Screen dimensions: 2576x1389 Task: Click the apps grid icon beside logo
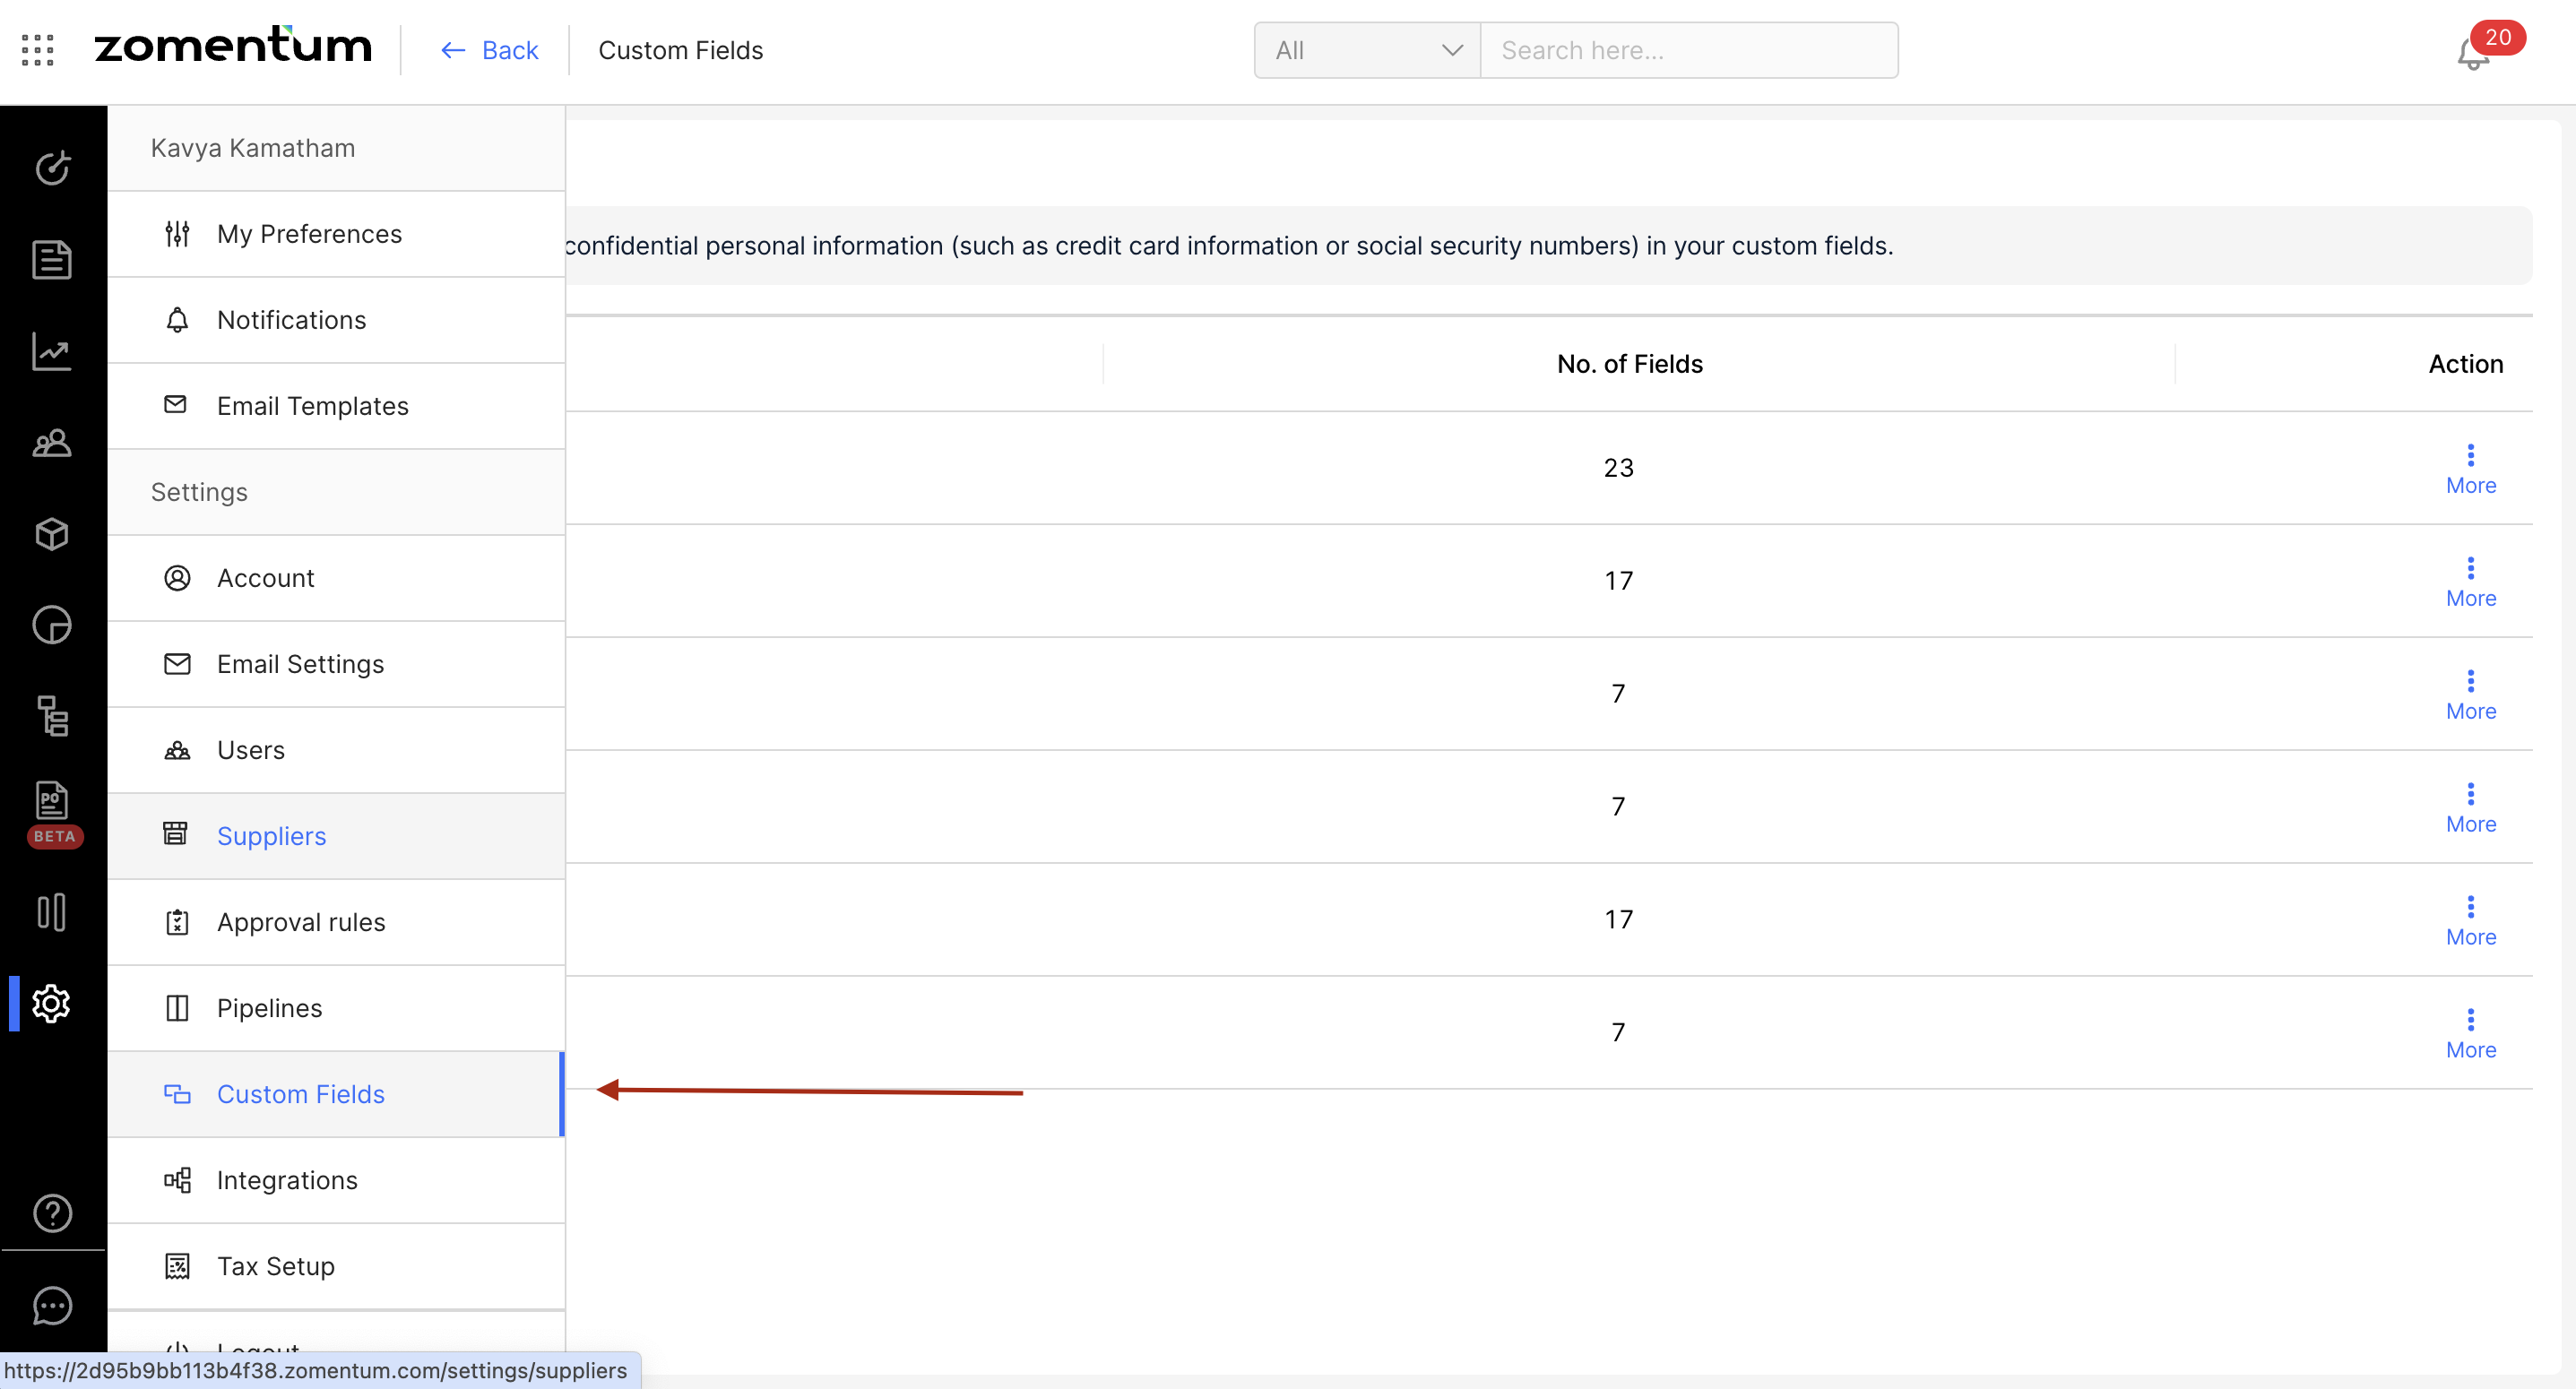click(38, 50)
